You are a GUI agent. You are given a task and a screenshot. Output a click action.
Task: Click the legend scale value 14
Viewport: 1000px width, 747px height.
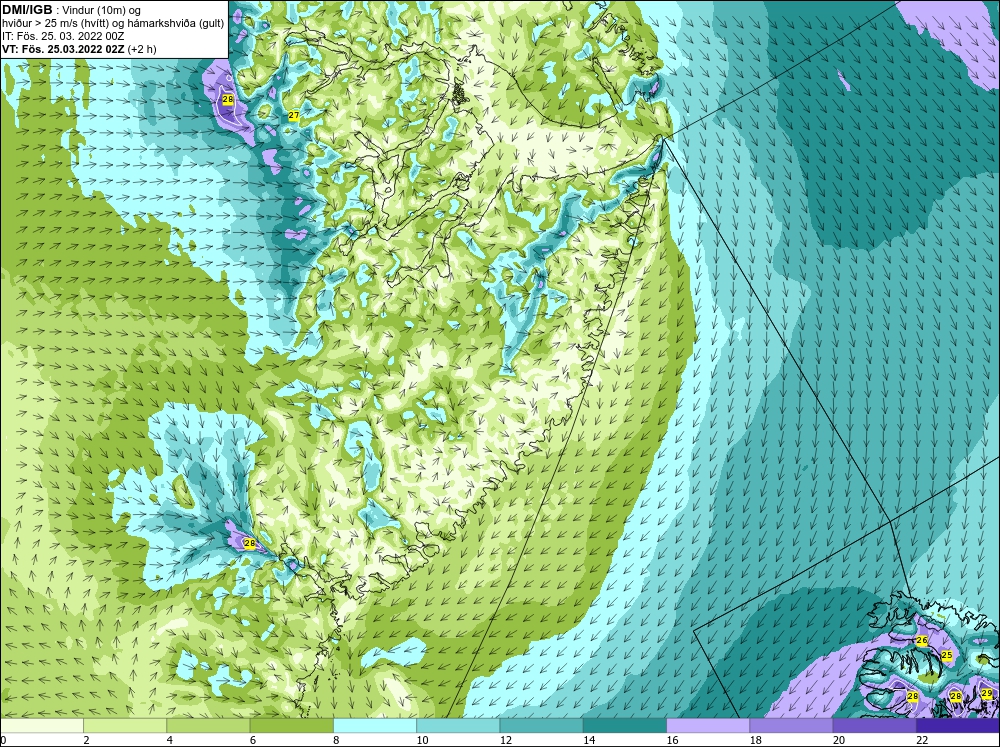tap(589, 740)
